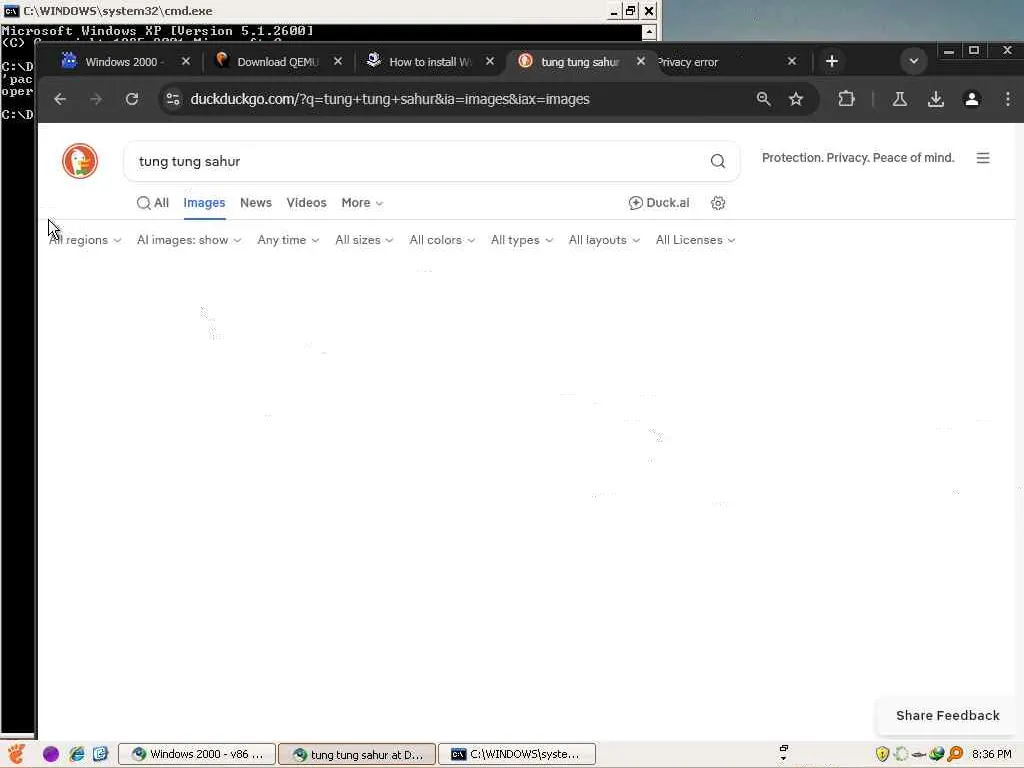Expand the All regions filter
This screenshot has height=768, width=1024.
pyautogui.click(x=85, y=240)
